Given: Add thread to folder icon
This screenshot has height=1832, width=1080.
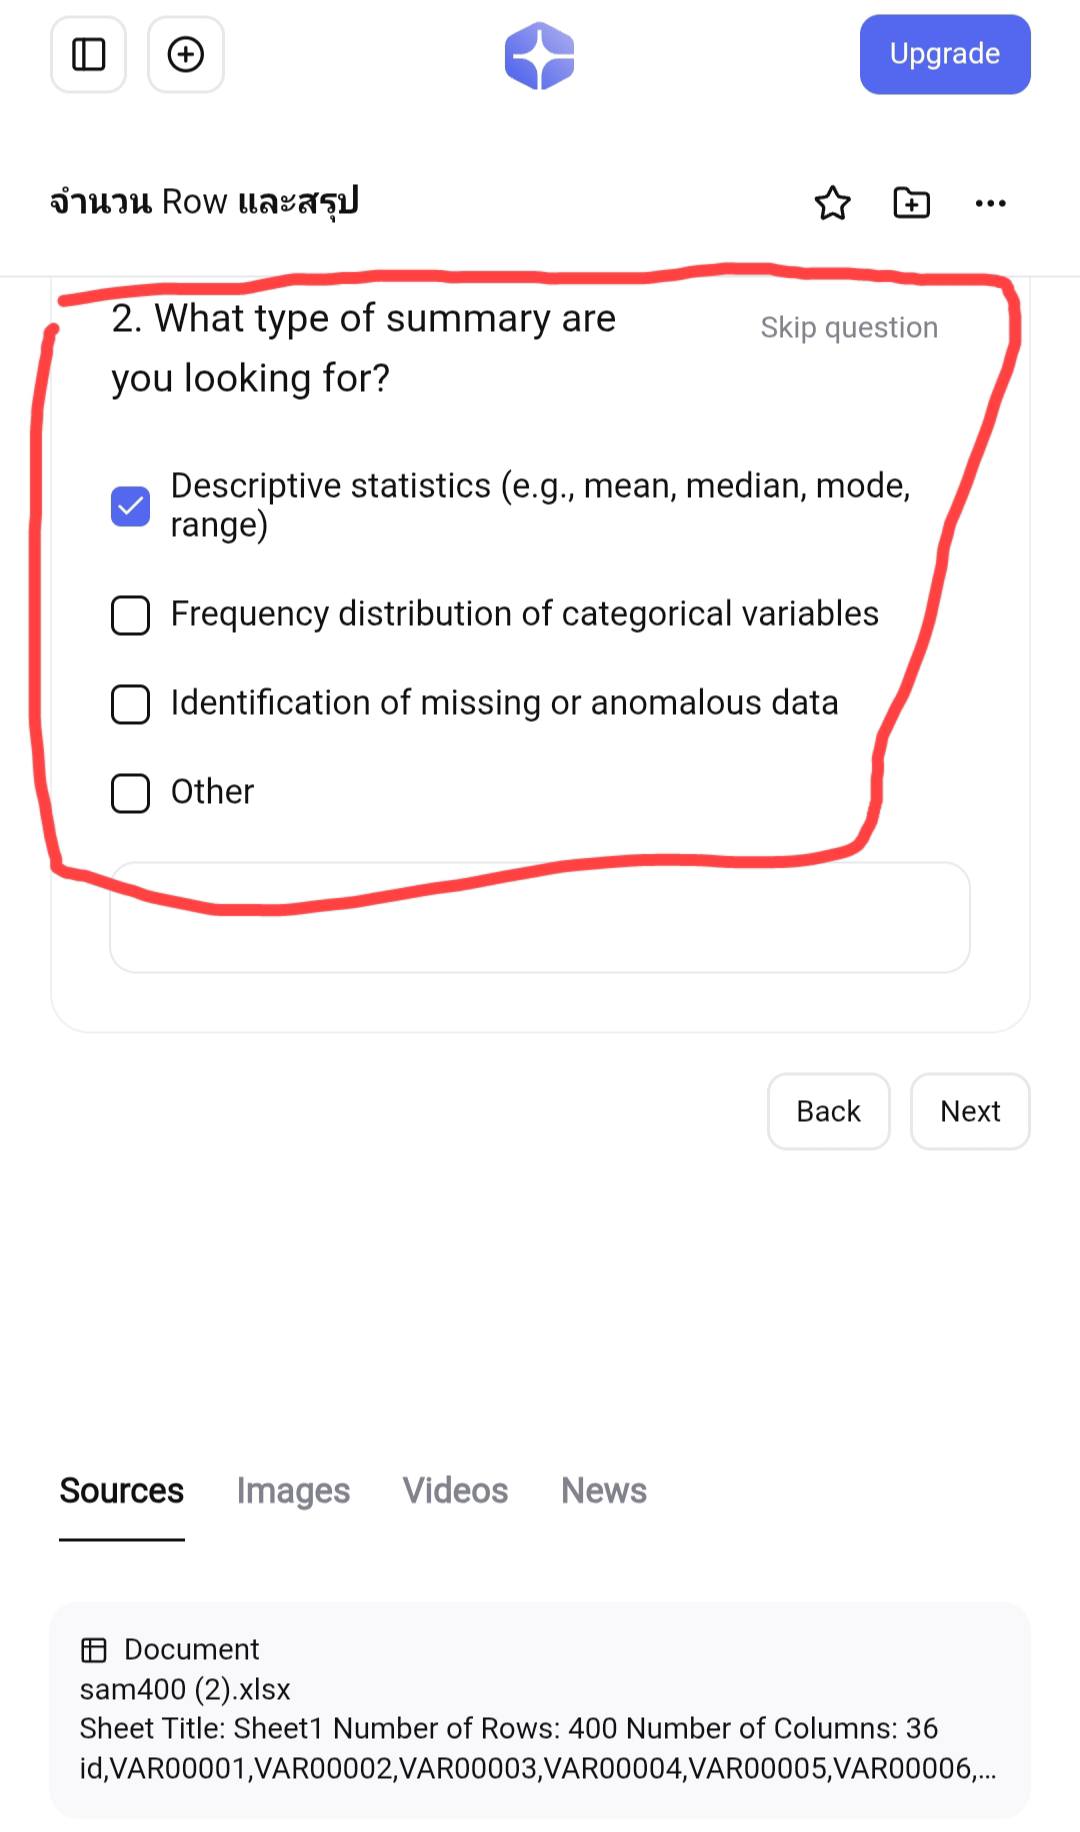Looking at the screenshot, I should [911, 203].
